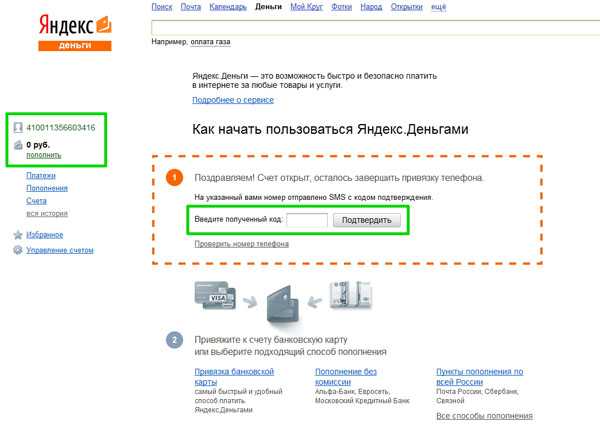
Task: Open Управление счетом link
Action: (60, 250)
